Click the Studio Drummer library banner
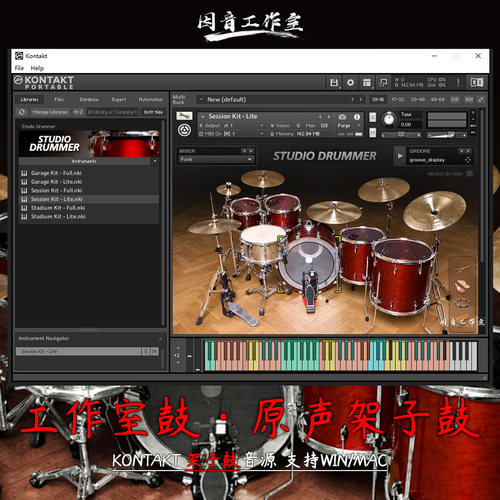Screen dimensions: 500x500 click(x=89, y=143)
